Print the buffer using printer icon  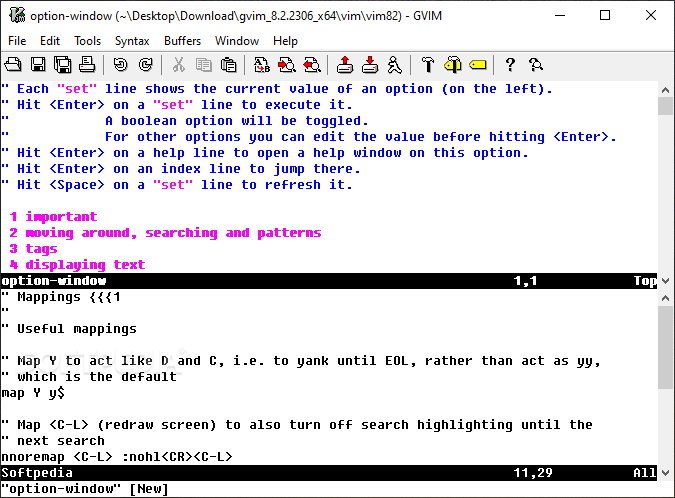click(87, 65)
